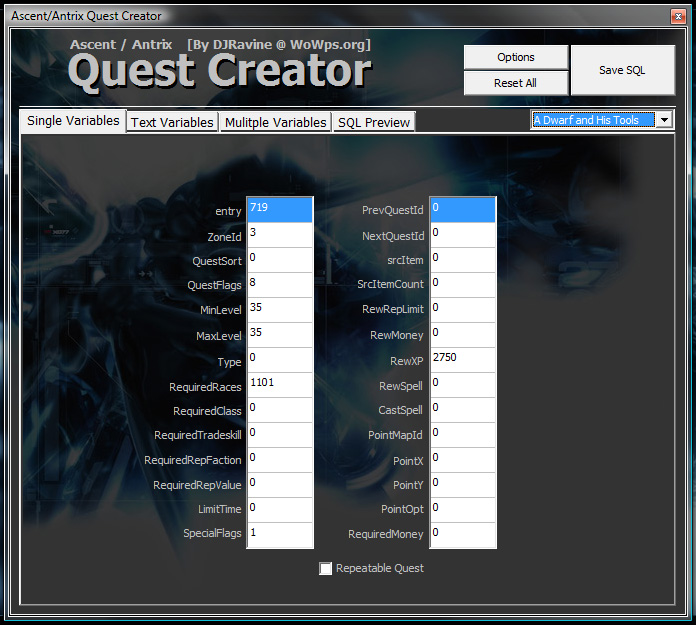View the SQL Preview tab
This screenshot has width=696, height=625.
point(374,122)
